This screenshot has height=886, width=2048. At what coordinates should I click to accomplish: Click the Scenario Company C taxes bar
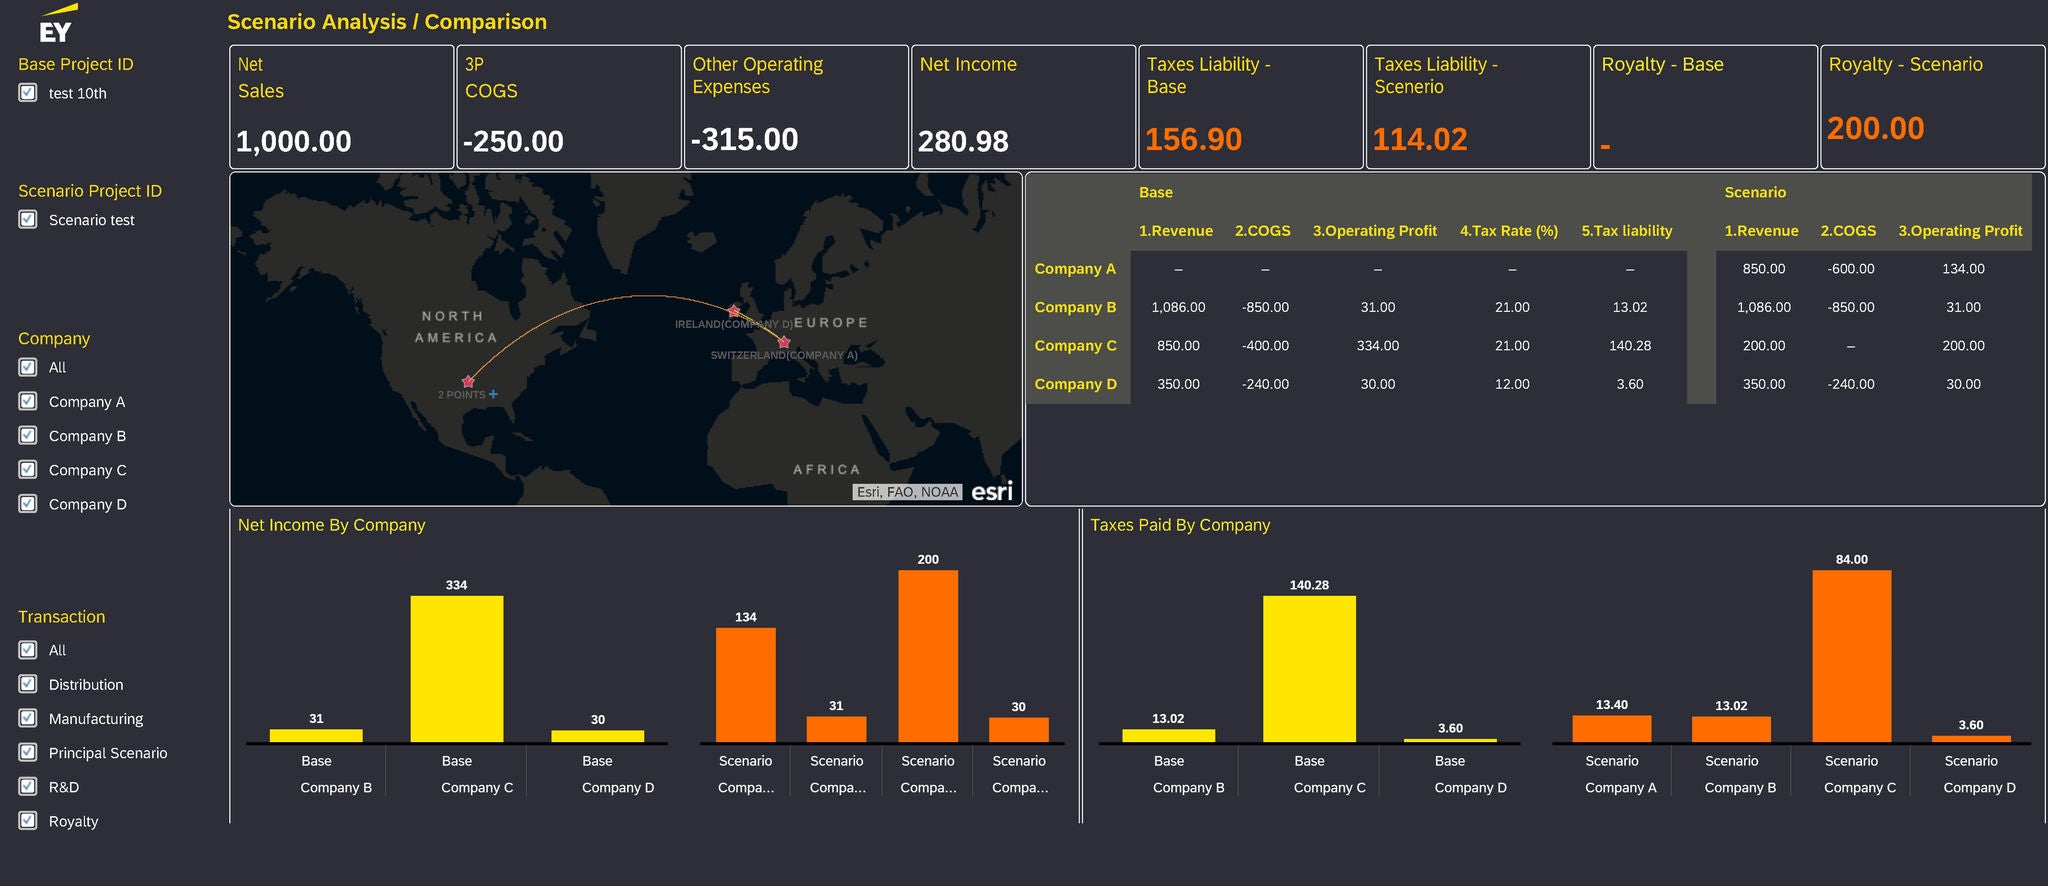click(x=1851, y=655)
